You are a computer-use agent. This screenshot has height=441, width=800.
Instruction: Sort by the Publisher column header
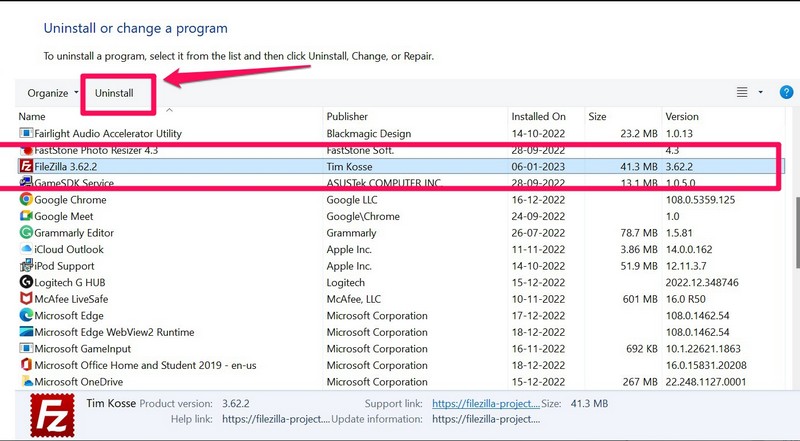349,117
